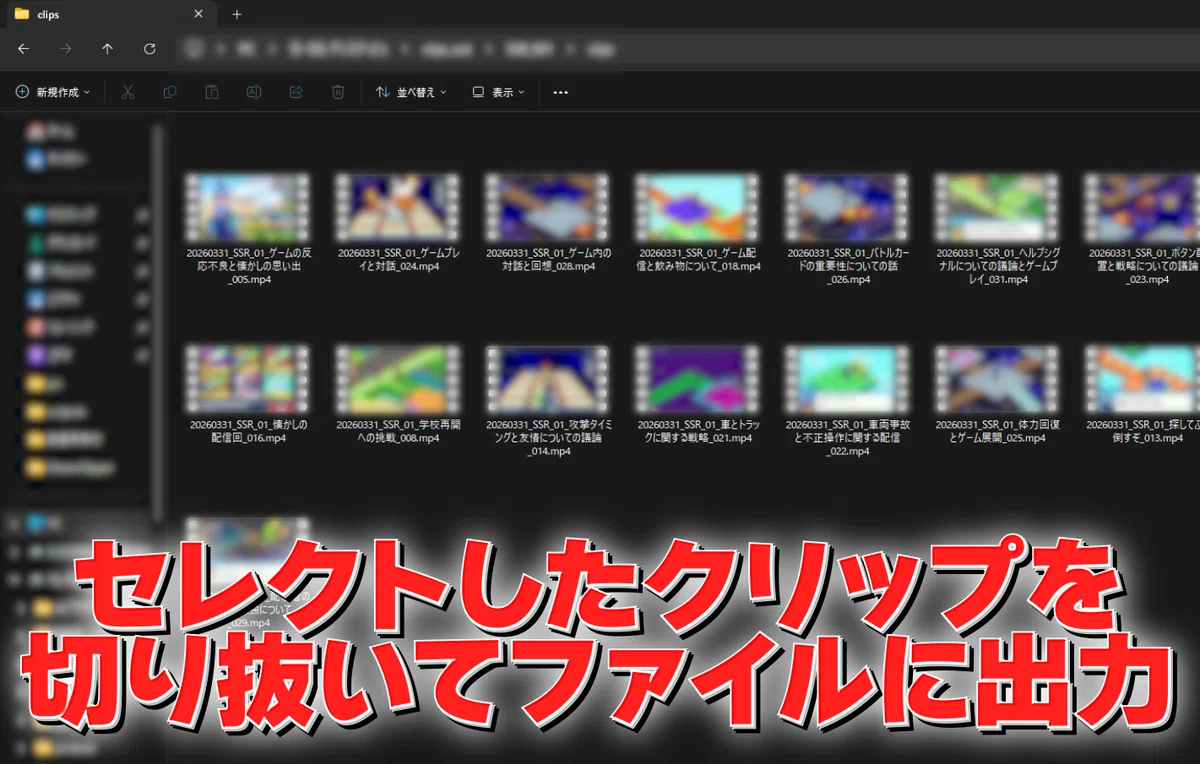Select the ゲーム内の対話と回想_028.mp4 thumbnail

(x=548, y=208)
